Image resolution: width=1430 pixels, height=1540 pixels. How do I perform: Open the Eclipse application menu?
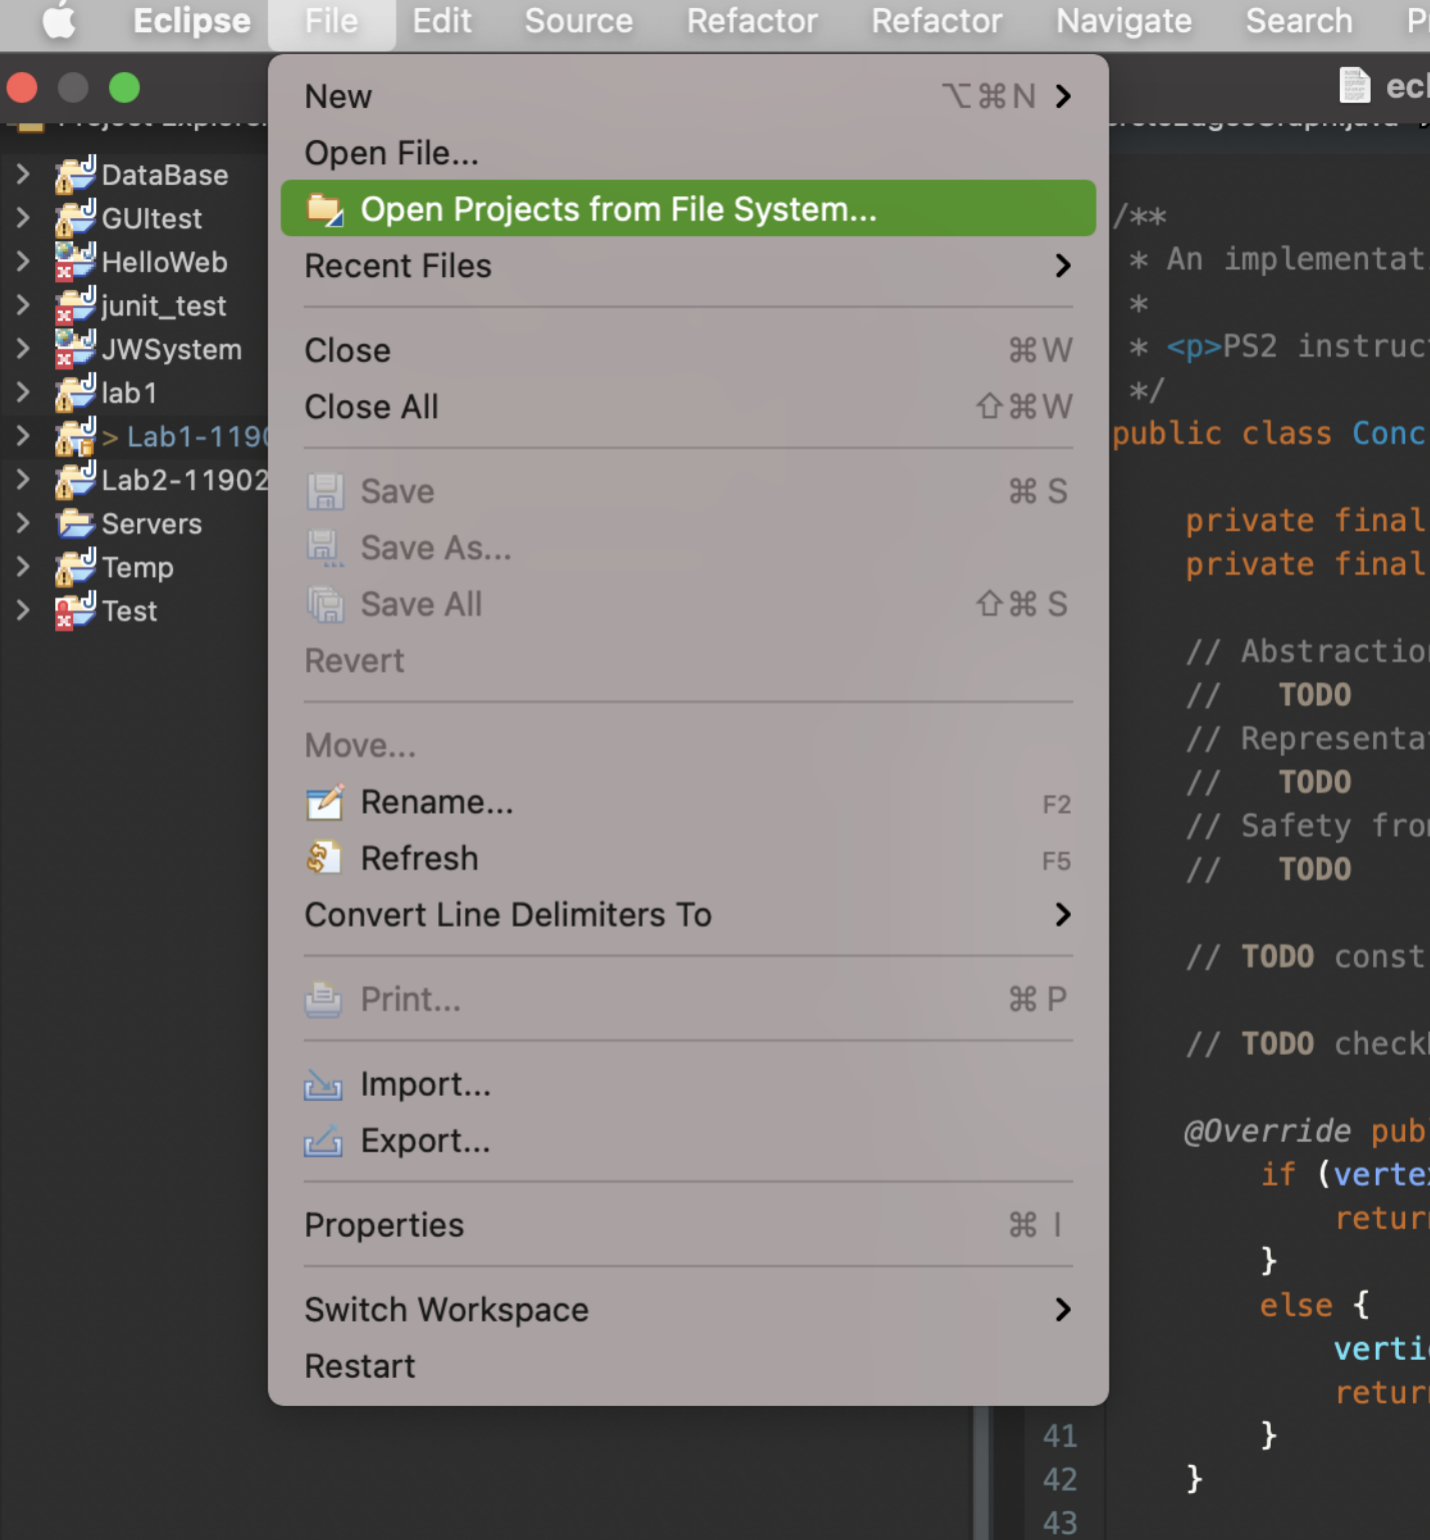[192, 21]
